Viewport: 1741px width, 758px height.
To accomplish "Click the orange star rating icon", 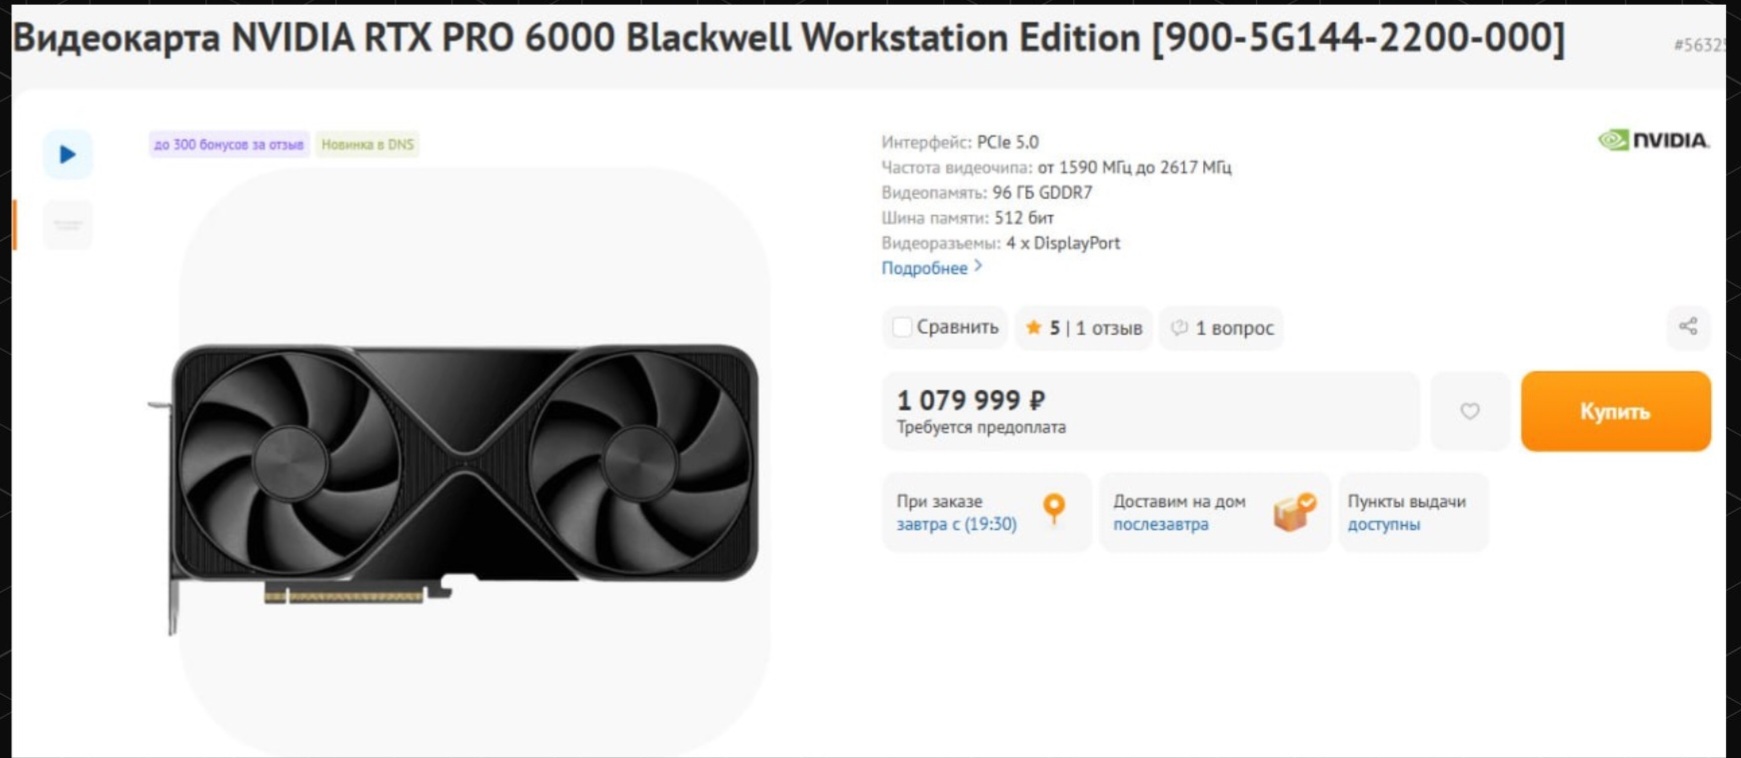I will click(1033, 327).
